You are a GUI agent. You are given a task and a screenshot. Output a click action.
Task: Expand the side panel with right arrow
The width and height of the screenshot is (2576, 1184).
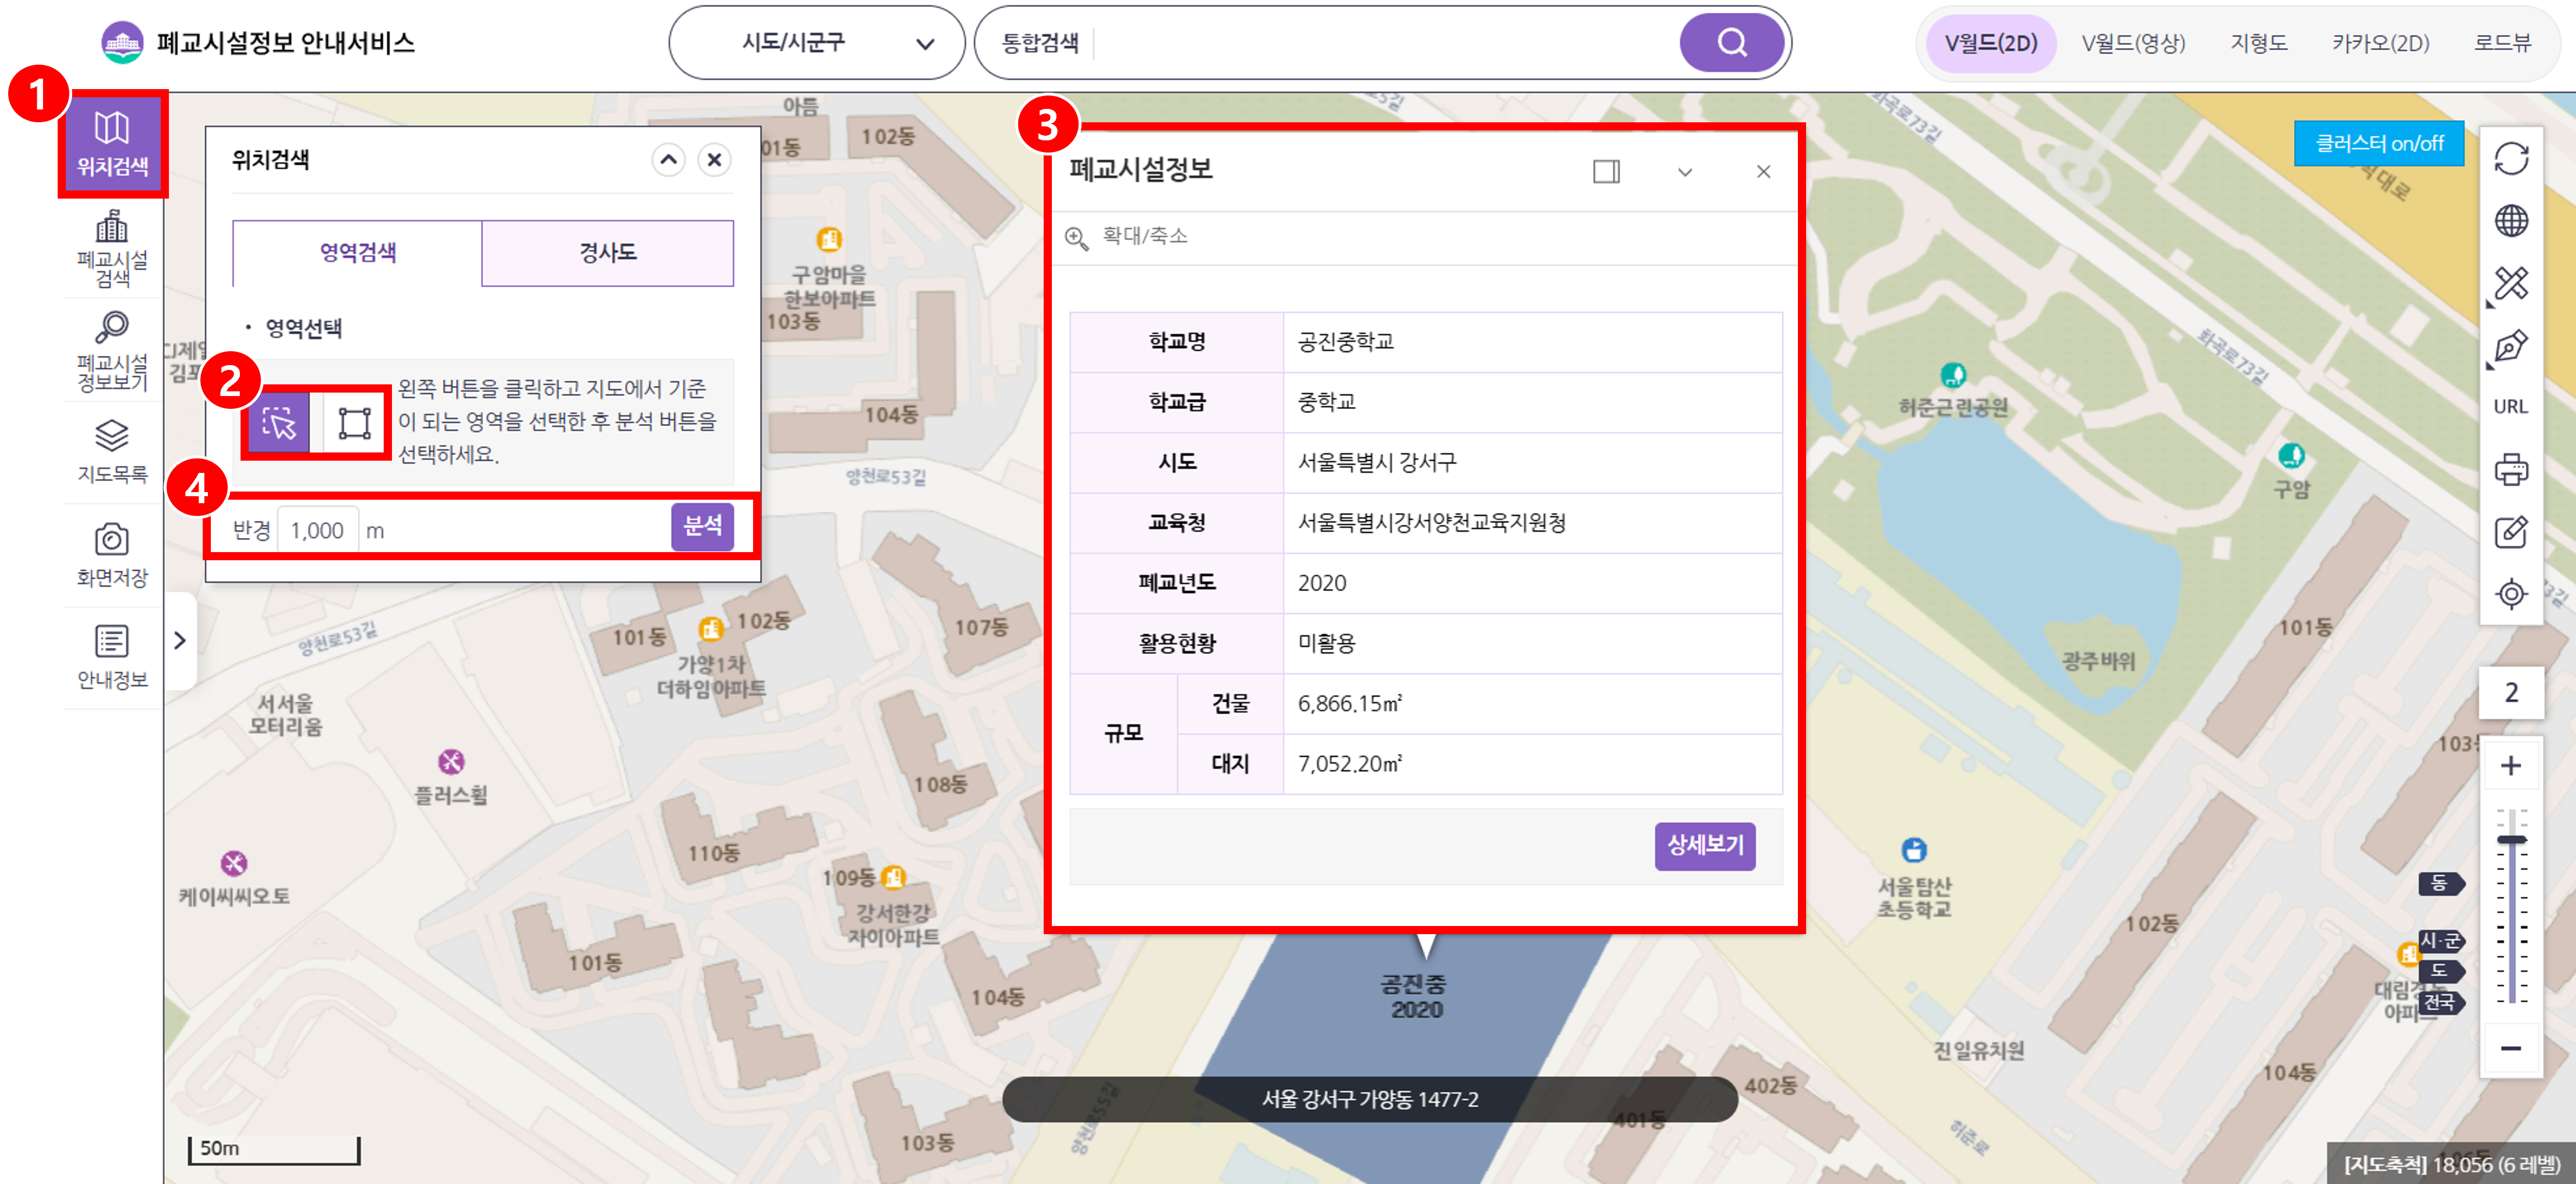[x=180, y=640]
